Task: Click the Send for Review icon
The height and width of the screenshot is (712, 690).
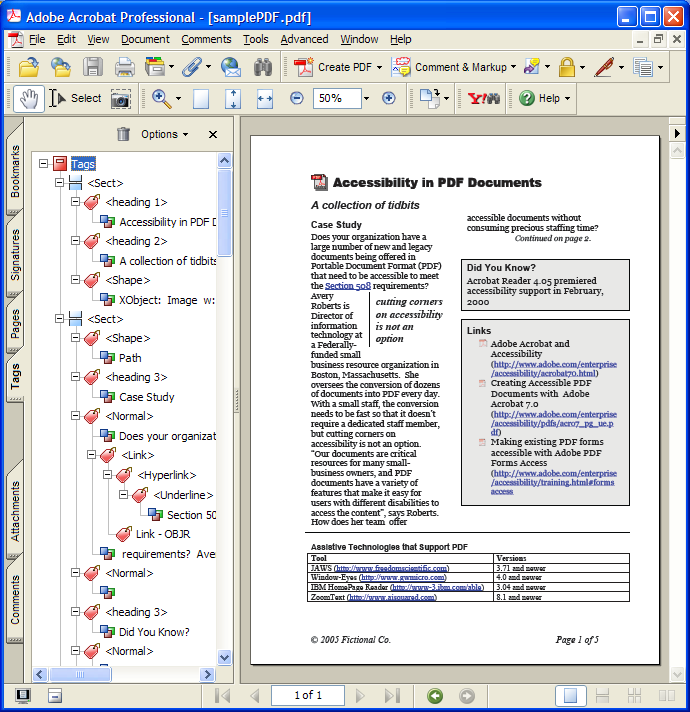Action: [x=532, y=67]
